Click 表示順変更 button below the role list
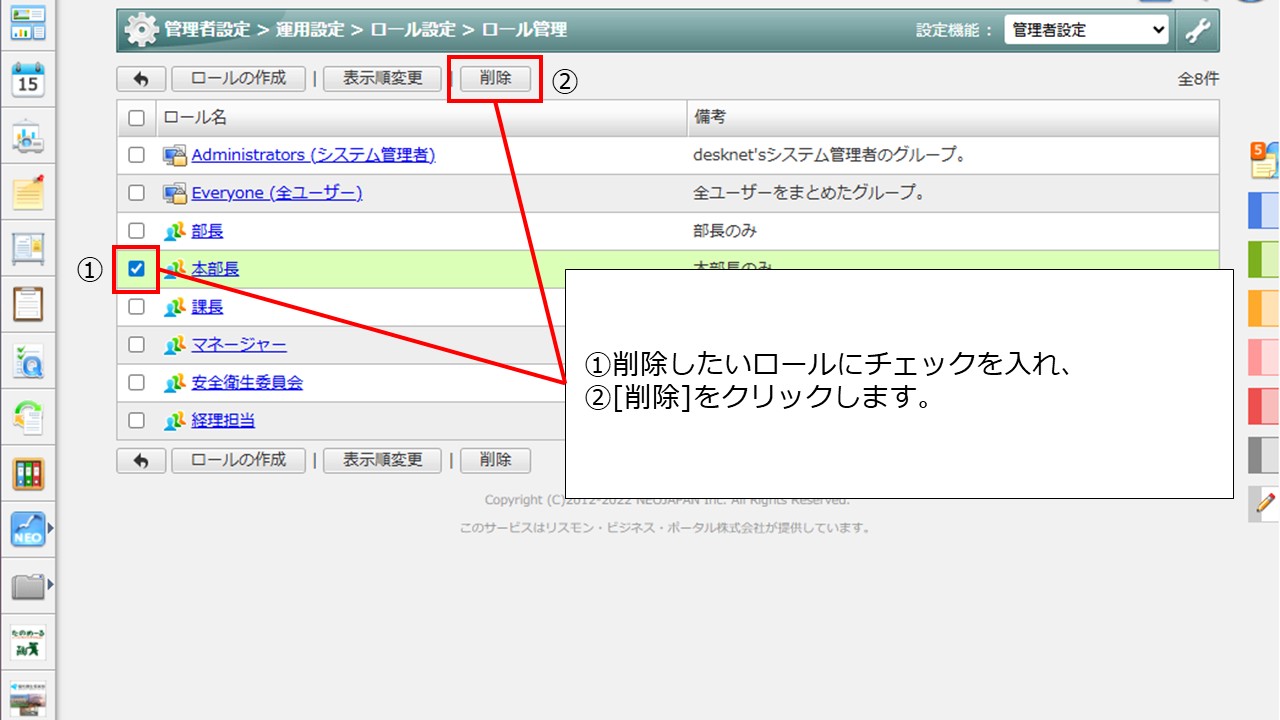Image resolution: width=1280 pixels, height=720 pixels. click(x=383, y=460)
